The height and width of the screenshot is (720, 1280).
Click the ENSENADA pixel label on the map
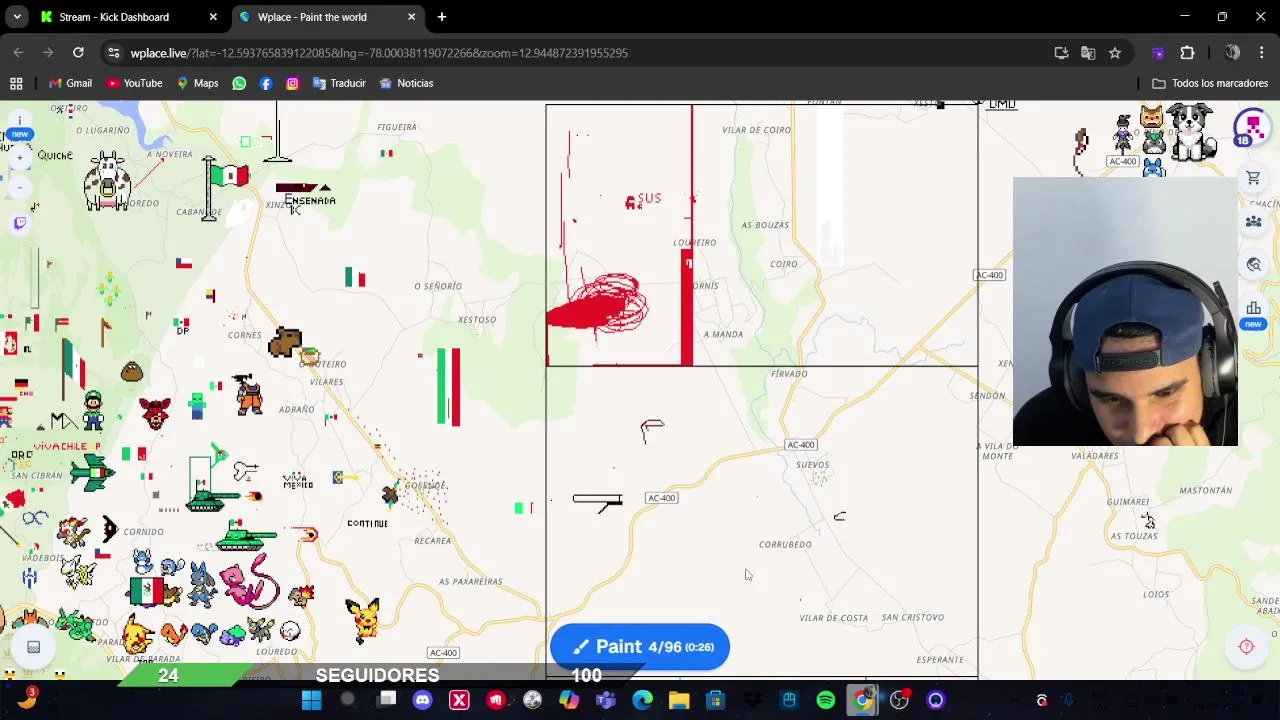pos(310,201)
